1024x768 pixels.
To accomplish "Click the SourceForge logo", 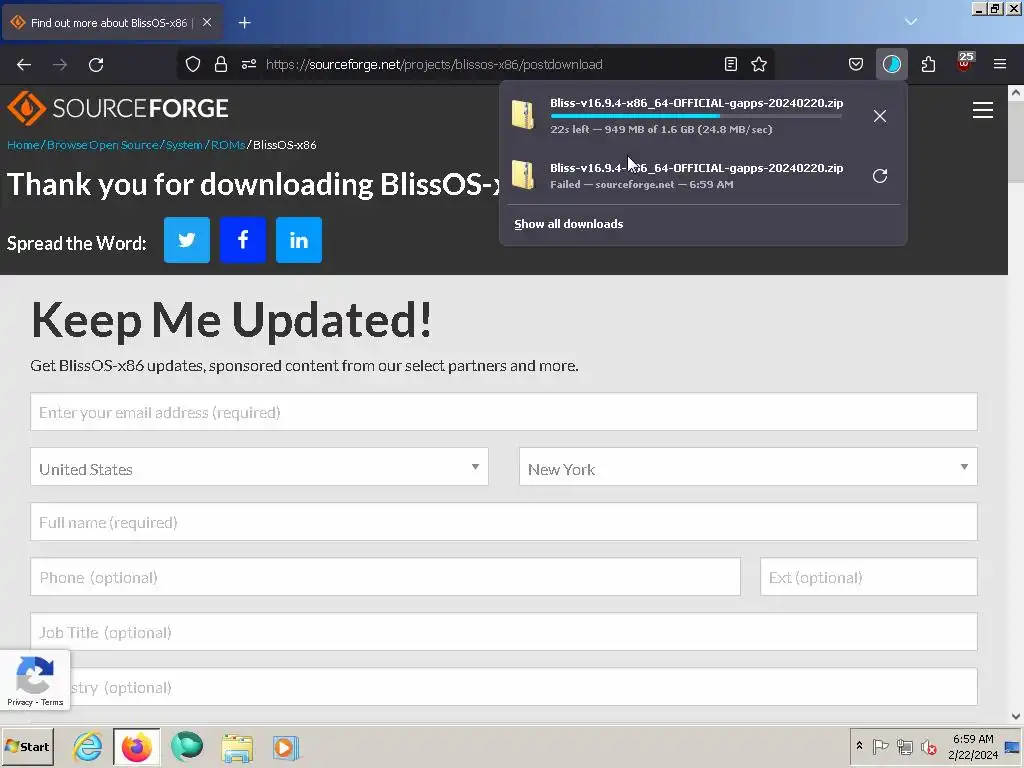I will [x=118, y=108].
